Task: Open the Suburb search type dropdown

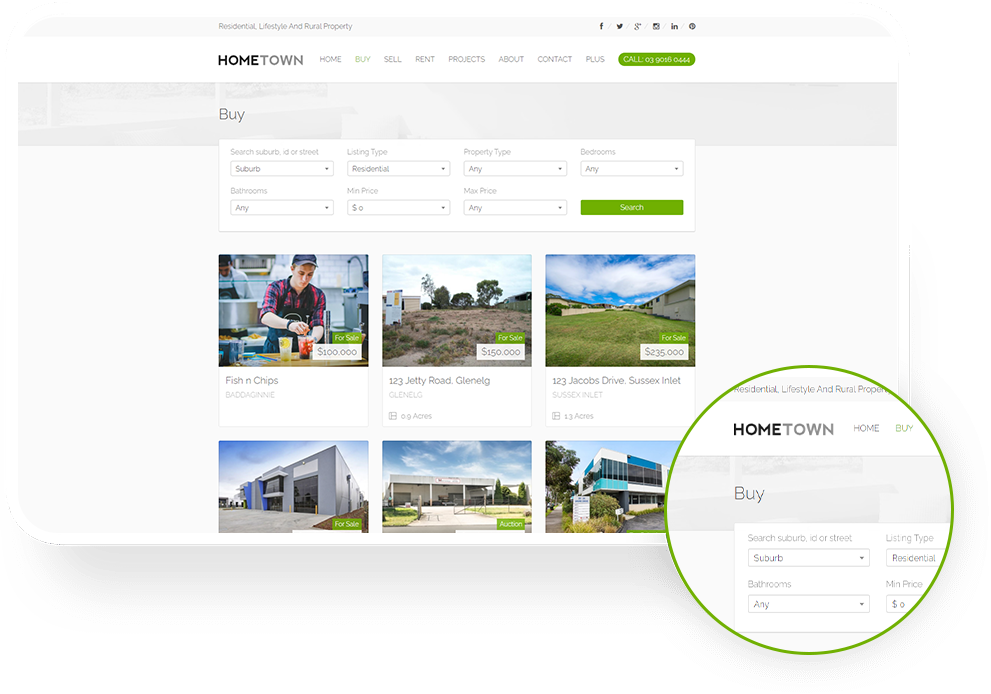Action: coord(281,169)
